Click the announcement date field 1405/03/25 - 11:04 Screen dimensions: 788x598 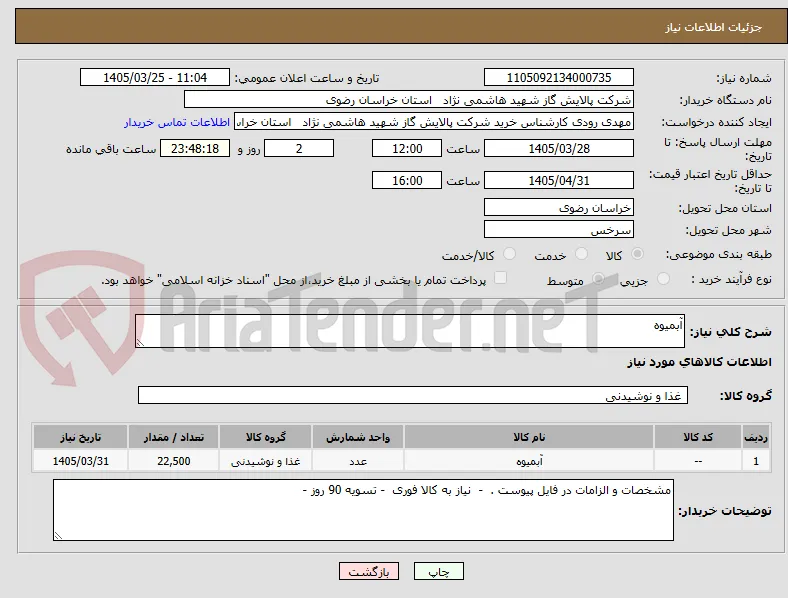155,77
